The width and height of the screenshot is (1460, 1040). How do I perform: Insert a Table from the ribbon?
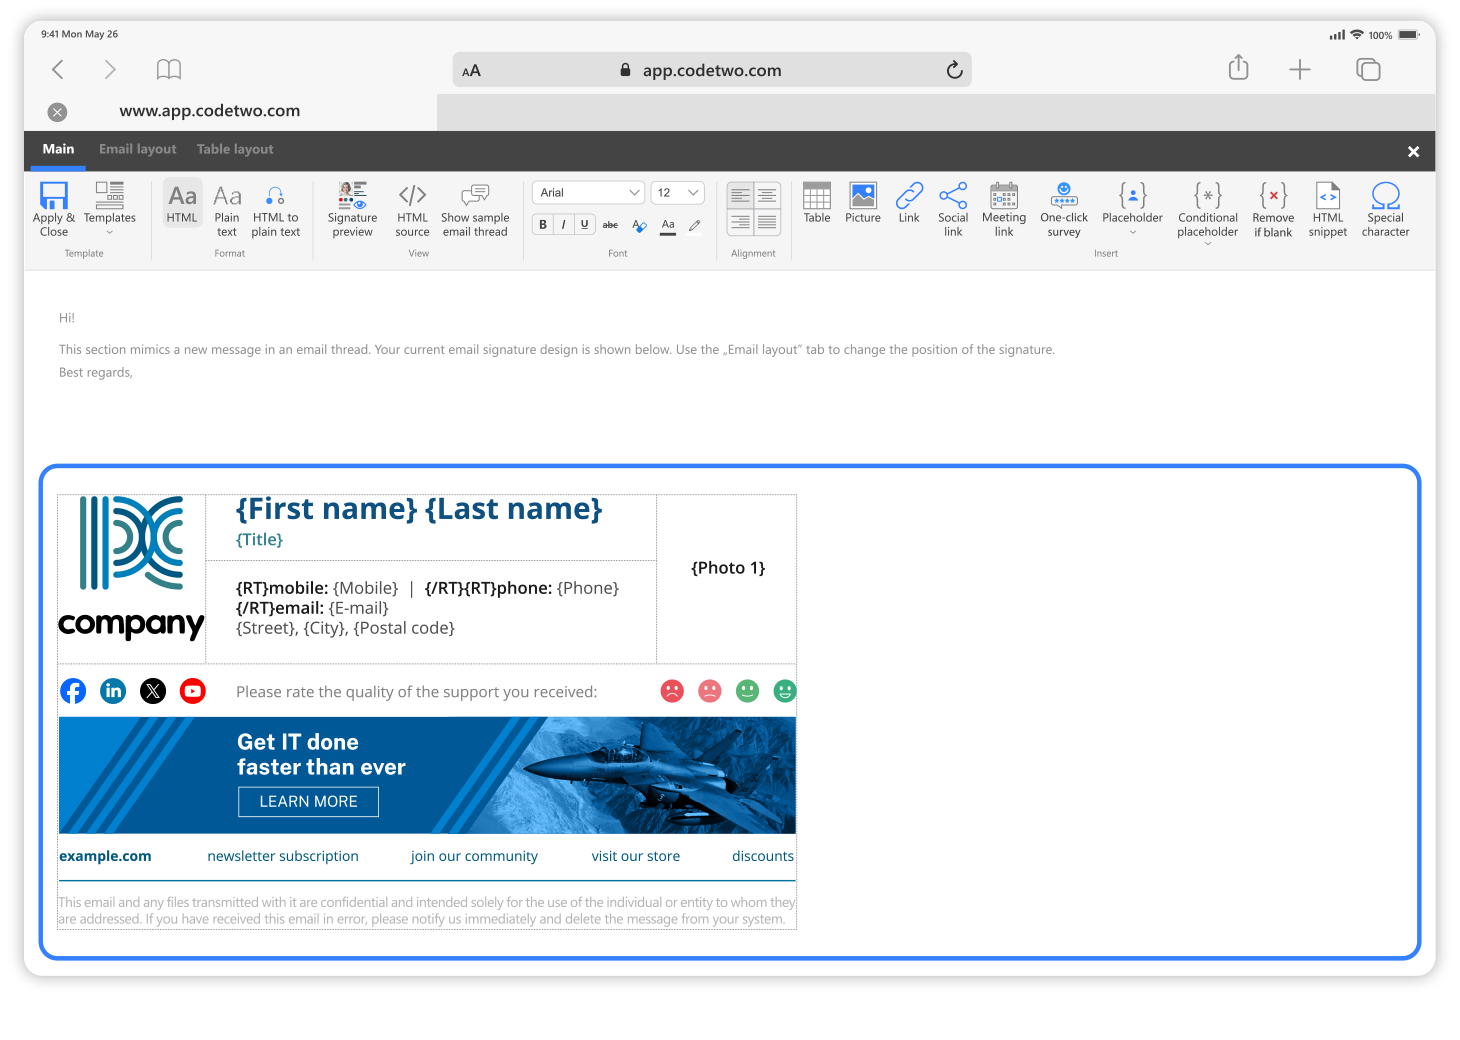tap(816, 203)
